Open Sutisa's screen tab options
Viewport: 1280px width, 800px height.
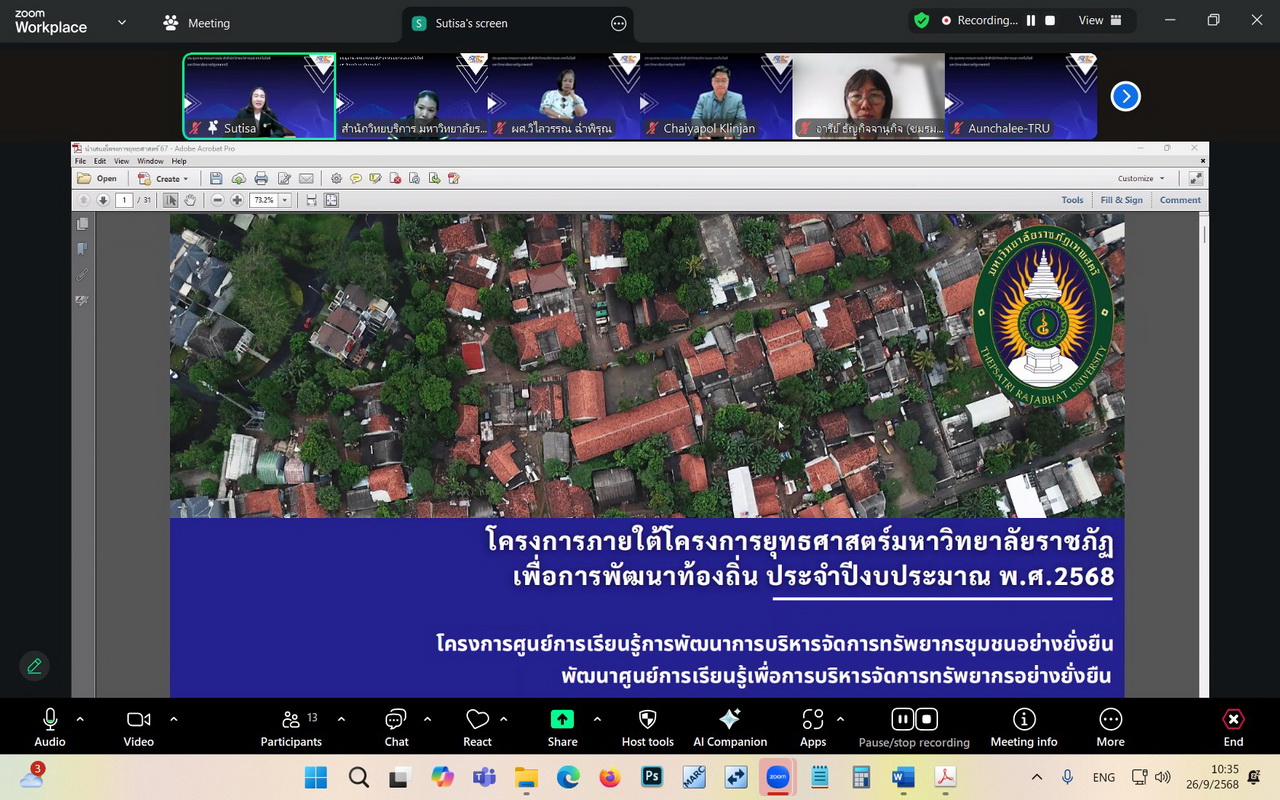(618, 23)
